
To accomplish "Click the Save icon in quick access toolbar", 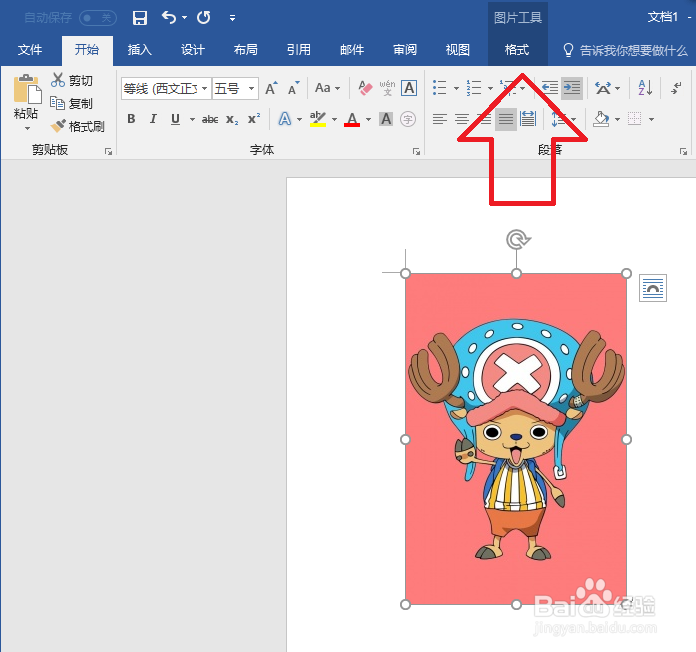I will click(x=140, y=18).
